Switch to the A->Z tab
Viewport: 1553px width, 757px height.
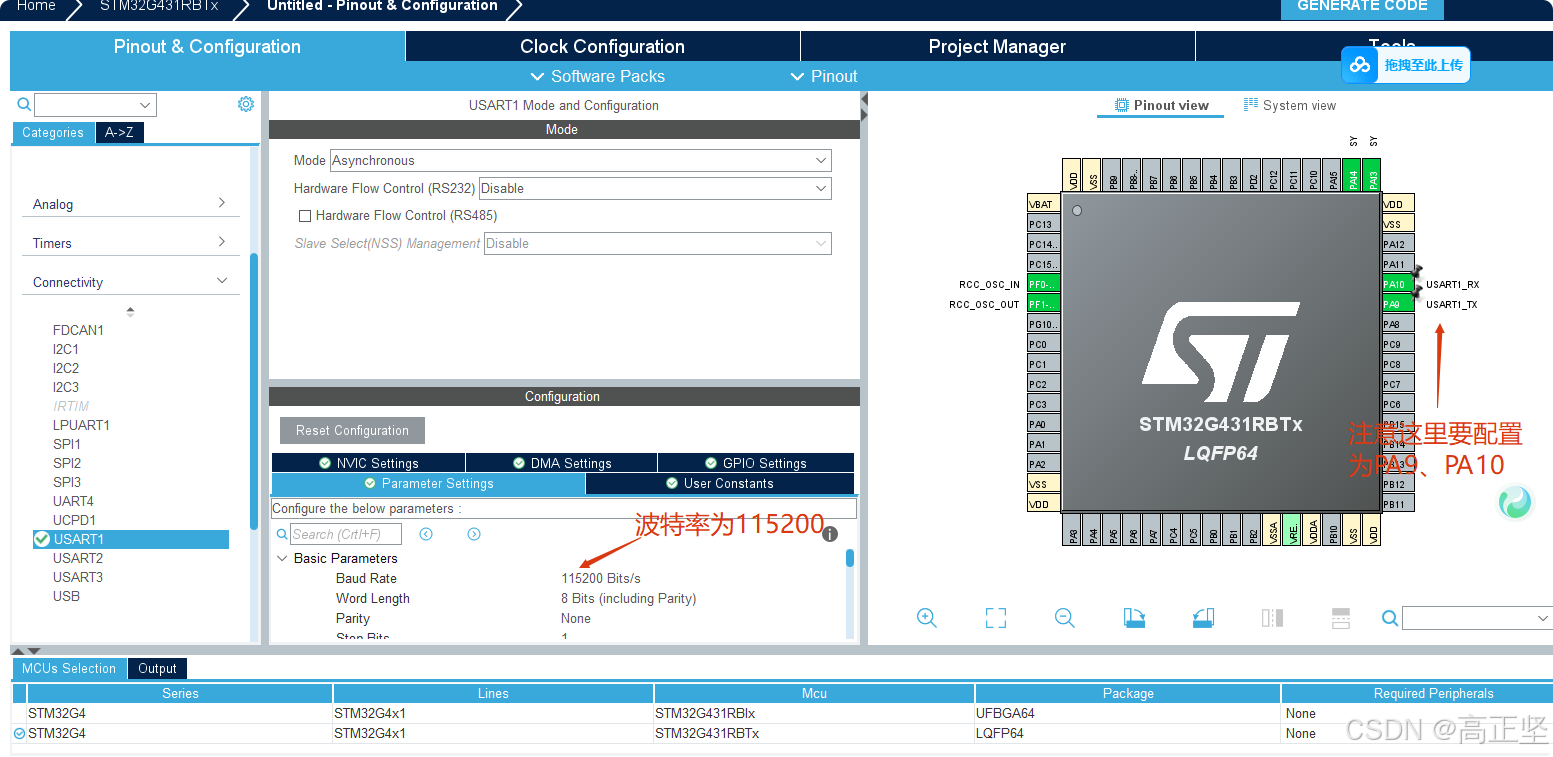tap(120, 132)
